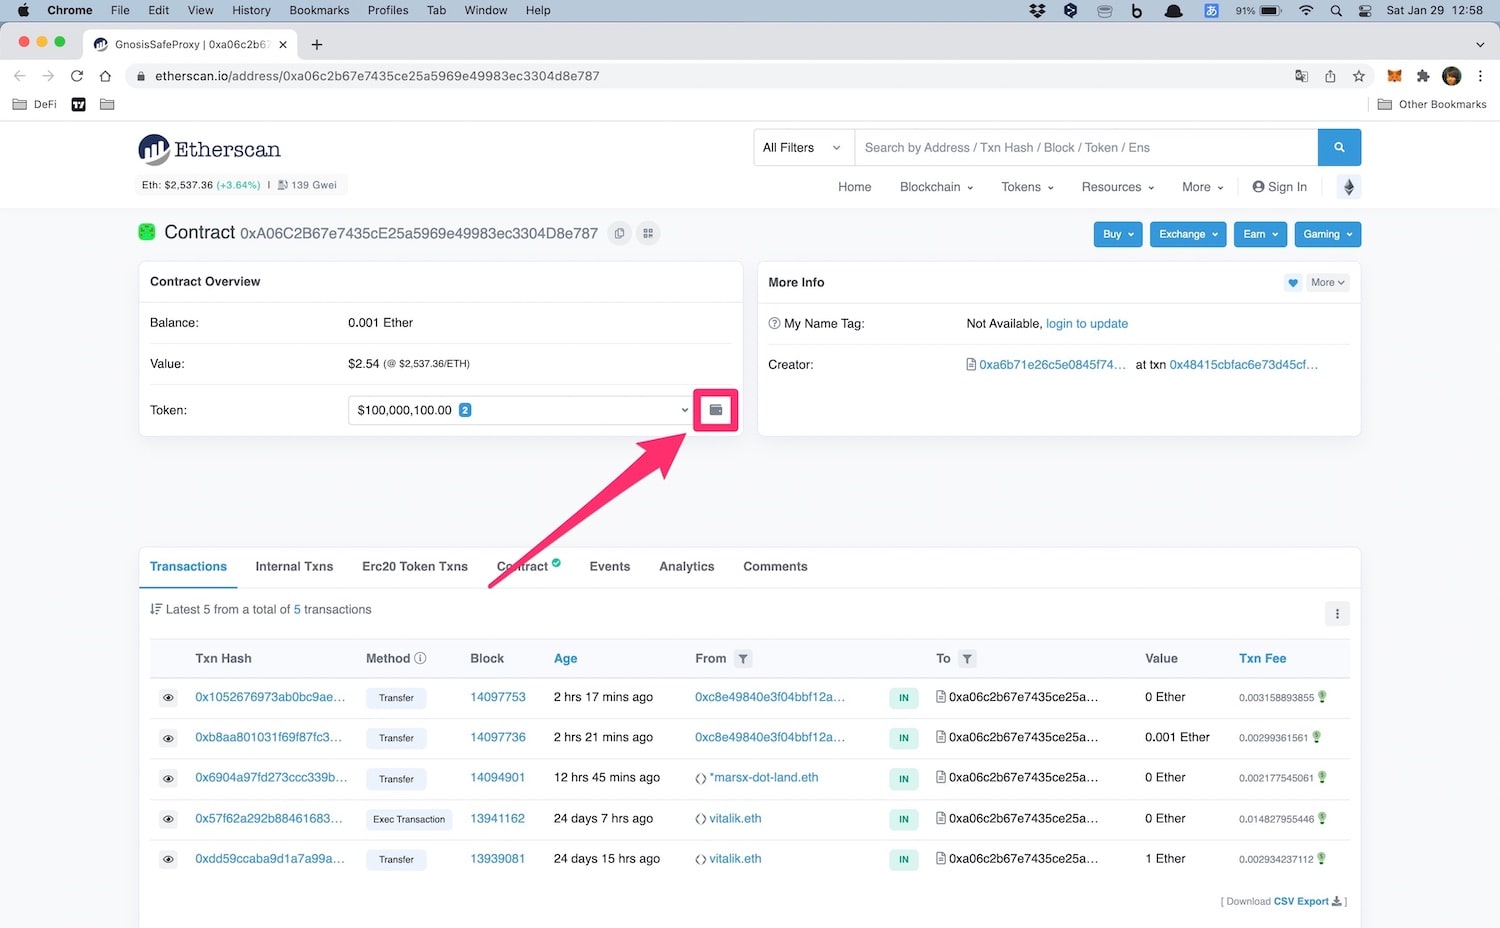Screen dimensions: 1500x928
Task: Filter transactions by From column funnel
Action: [x=742, y=659]
